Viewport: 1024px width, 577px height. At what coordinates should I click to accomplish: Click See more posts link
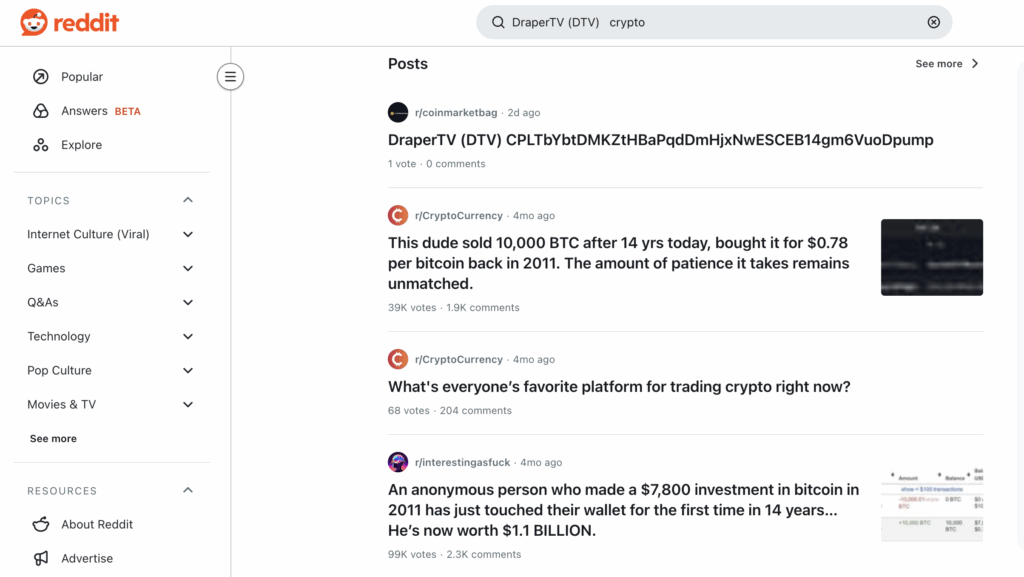946,64
